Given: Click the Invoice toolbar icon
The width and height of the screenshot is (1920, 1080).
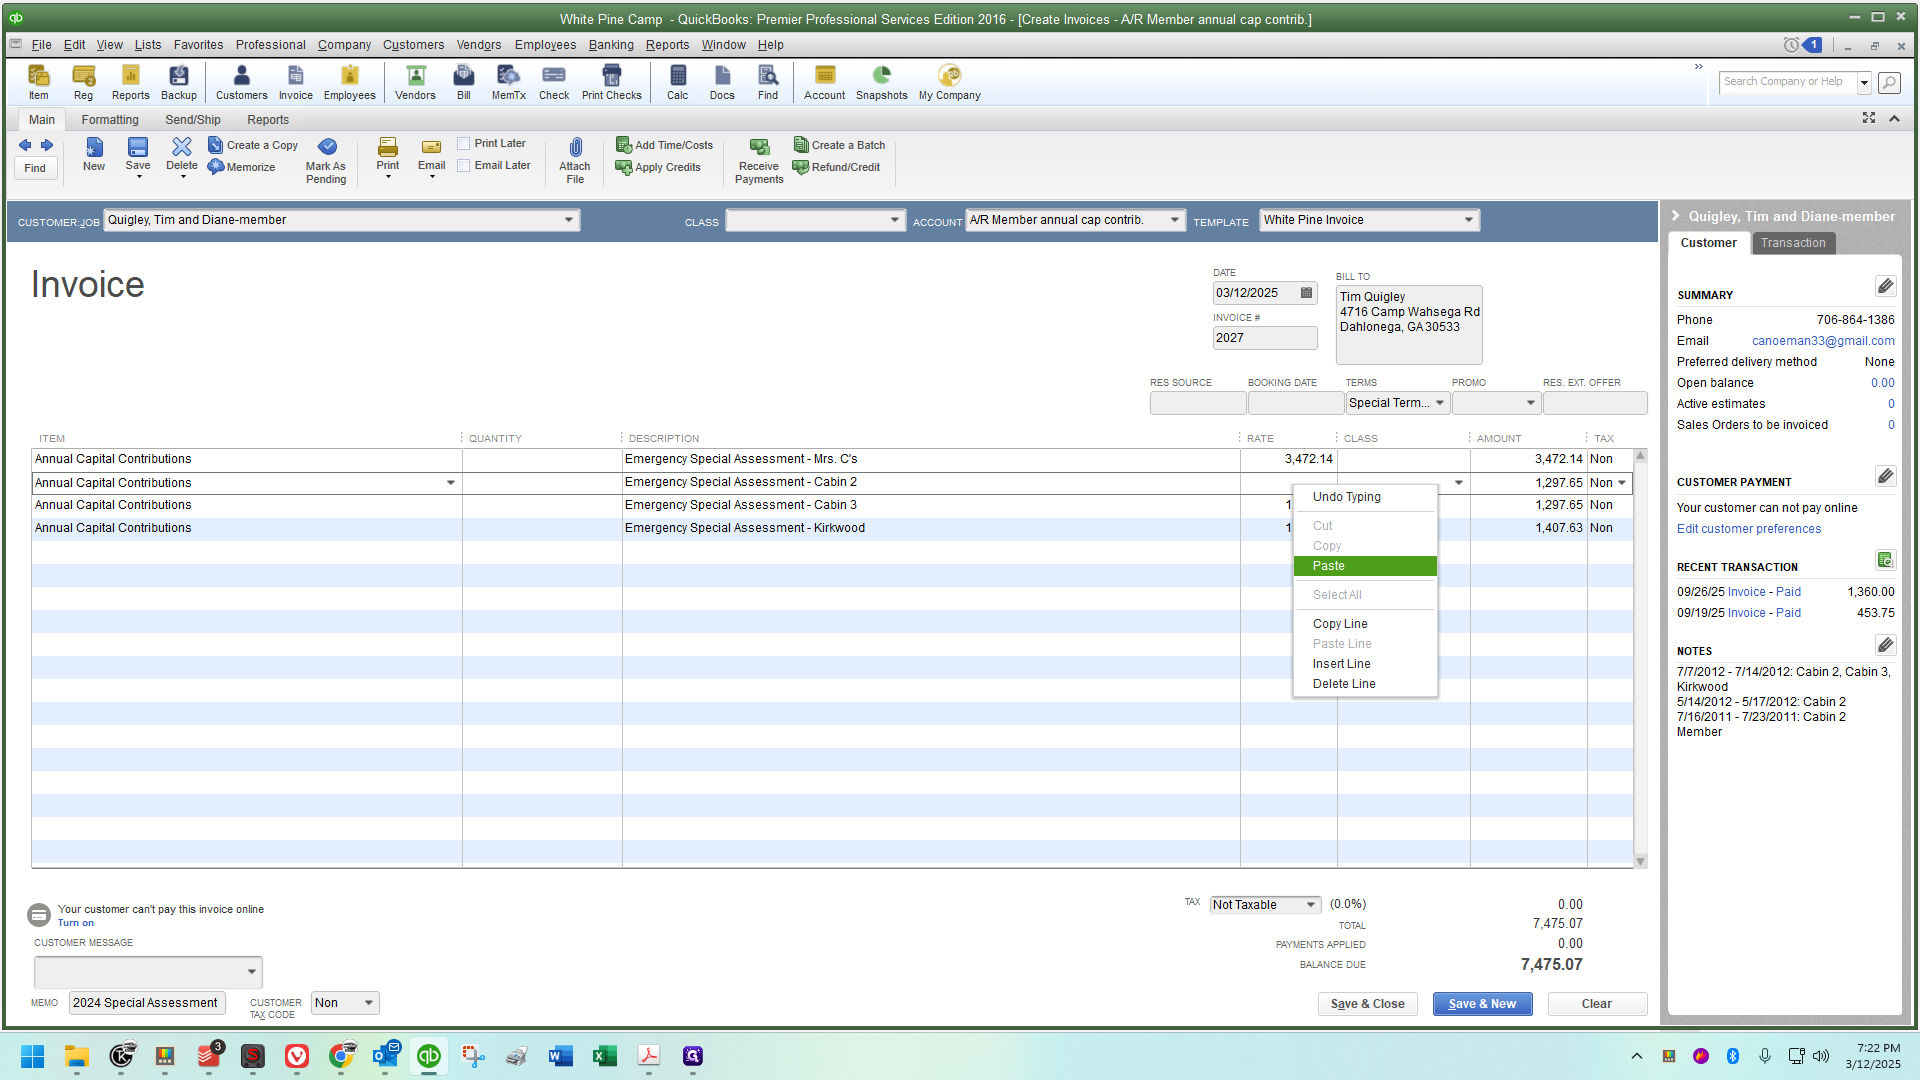Looking at the screenshot, I should [295, 82].
